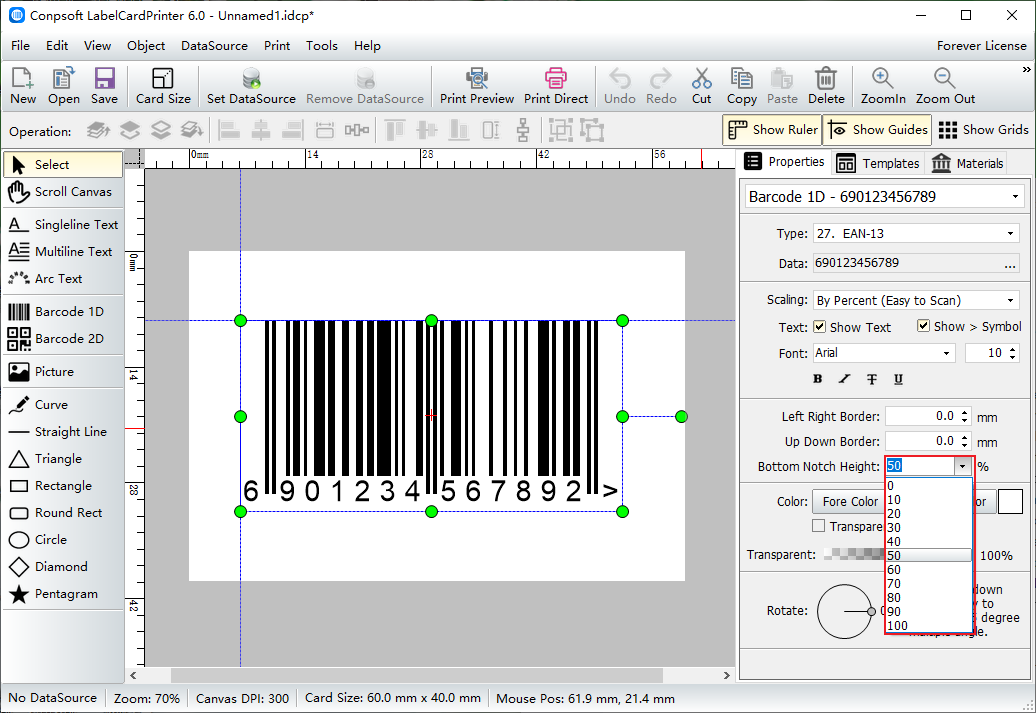Collapse the Bottom Notch Height dropdown arrow
Screen dimensions: 1036x713
[x=963, y=466]
